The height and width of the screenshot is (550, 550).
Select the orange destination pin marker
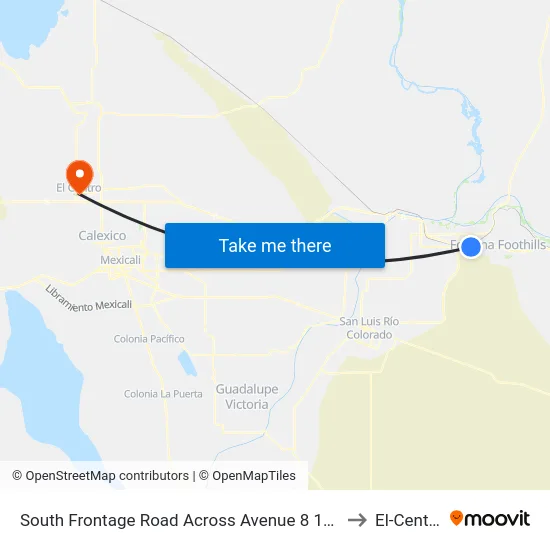pos(80,177)
